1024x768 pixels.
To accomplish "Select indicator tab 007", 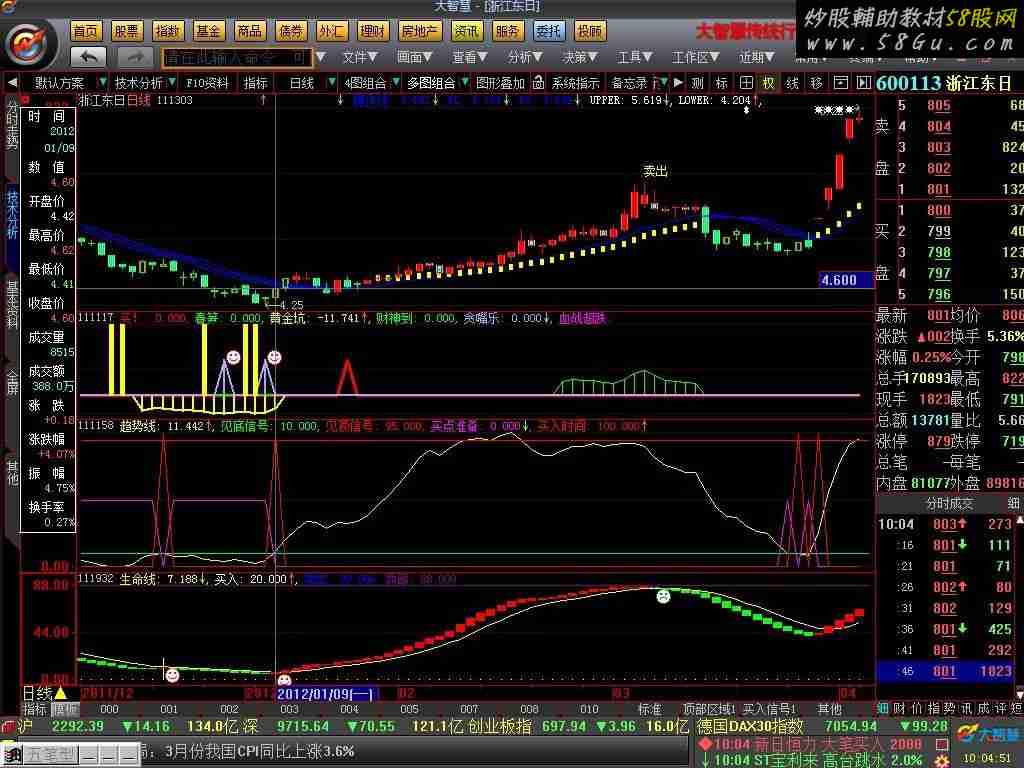I will 470,709.
